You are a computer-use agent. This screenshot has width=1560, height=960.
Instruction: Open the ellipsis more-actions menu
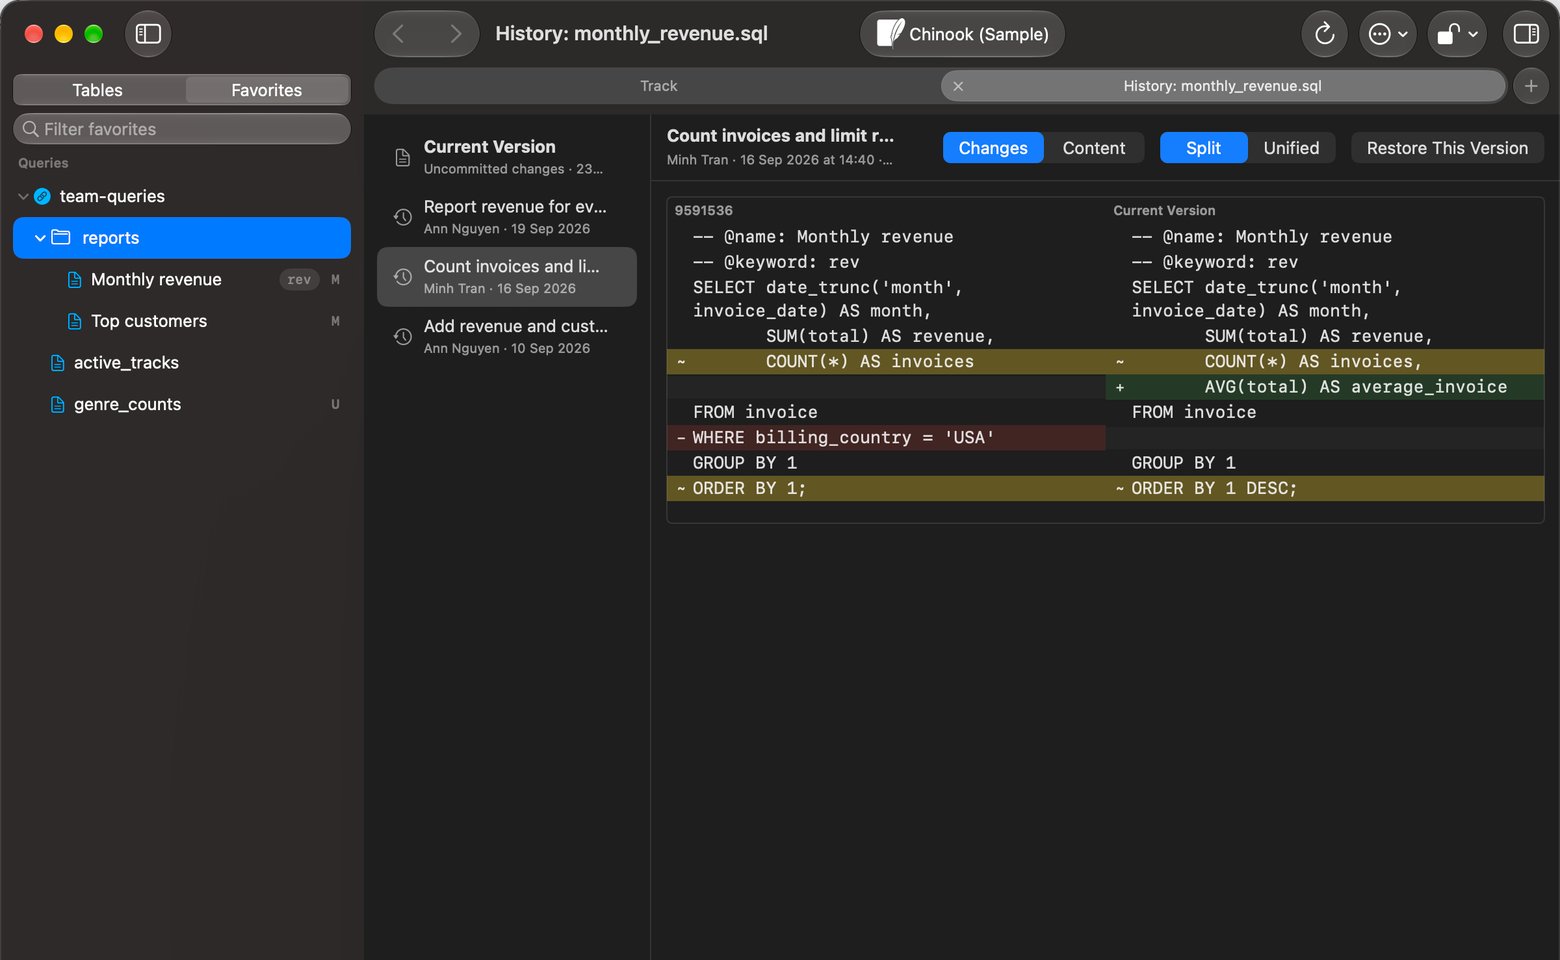click(x=1387, y=34)
